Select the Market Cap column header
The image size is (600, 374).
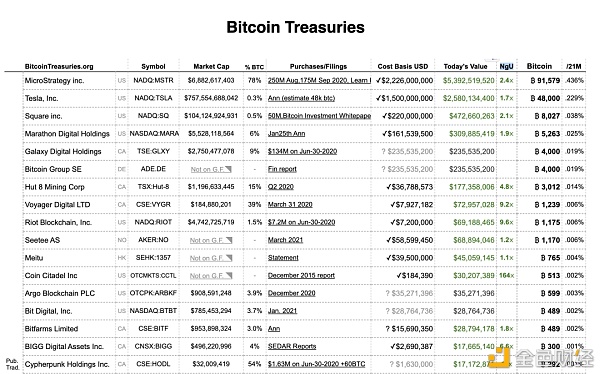211,66
